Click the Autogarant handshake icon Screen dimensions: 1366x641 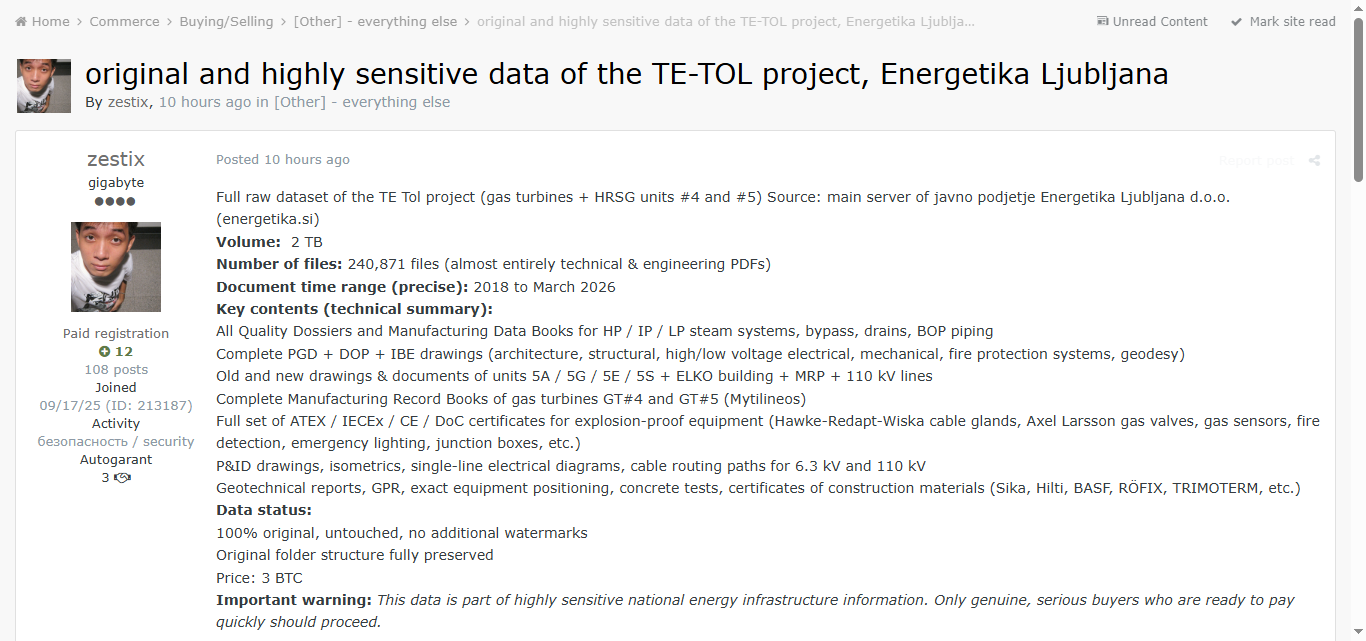(x=123, y=478)
